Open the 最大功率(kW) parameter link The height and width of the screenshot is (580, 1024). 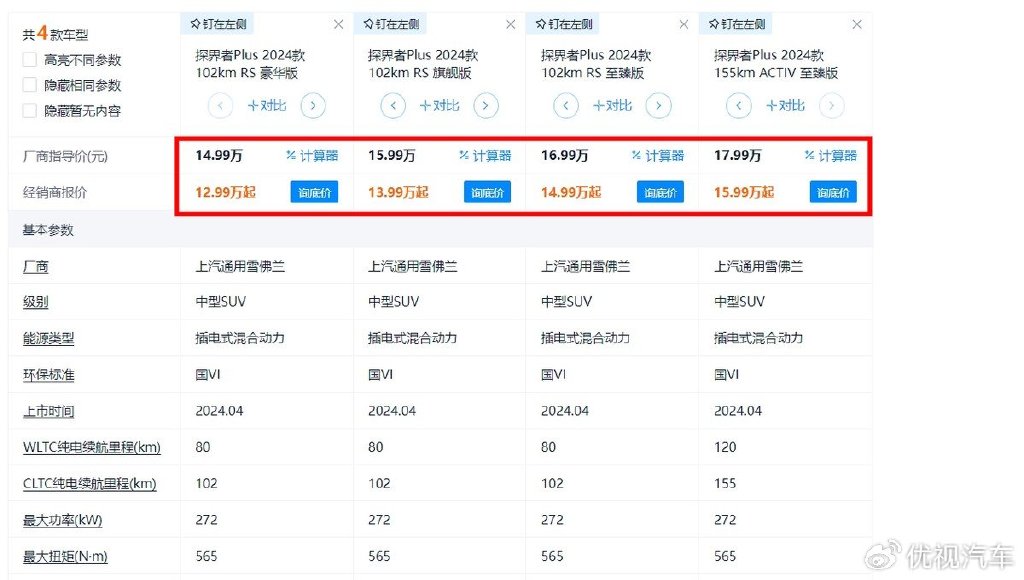click(x=63, y=521)
